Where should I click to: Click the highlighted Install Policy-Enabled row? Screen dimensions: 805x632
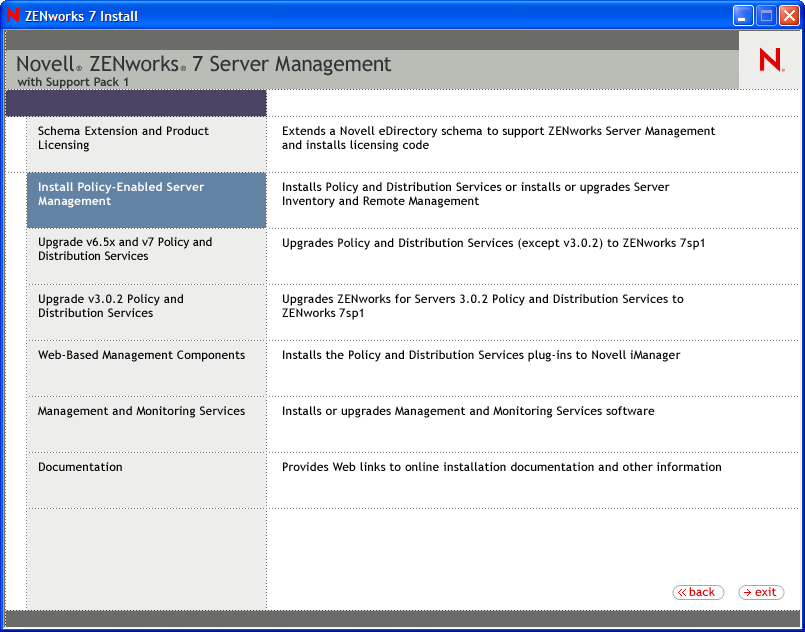pyautogui.click(x=146, y=200)
